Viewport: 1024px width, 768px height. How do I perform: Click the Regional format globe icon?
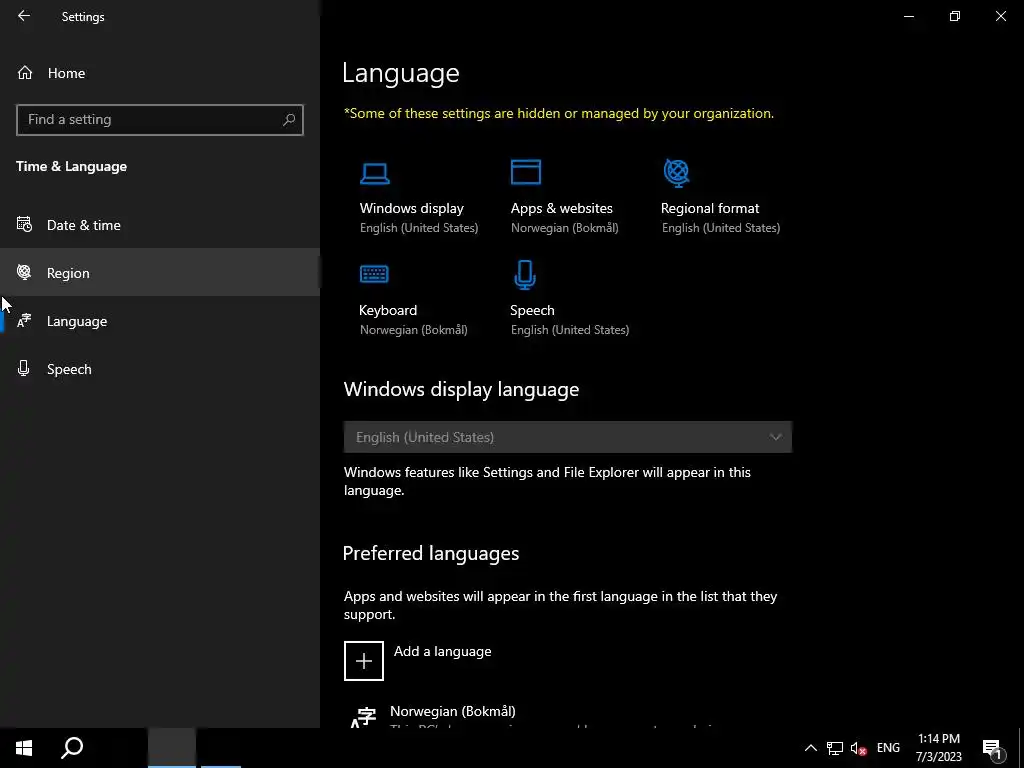(677, 172)
